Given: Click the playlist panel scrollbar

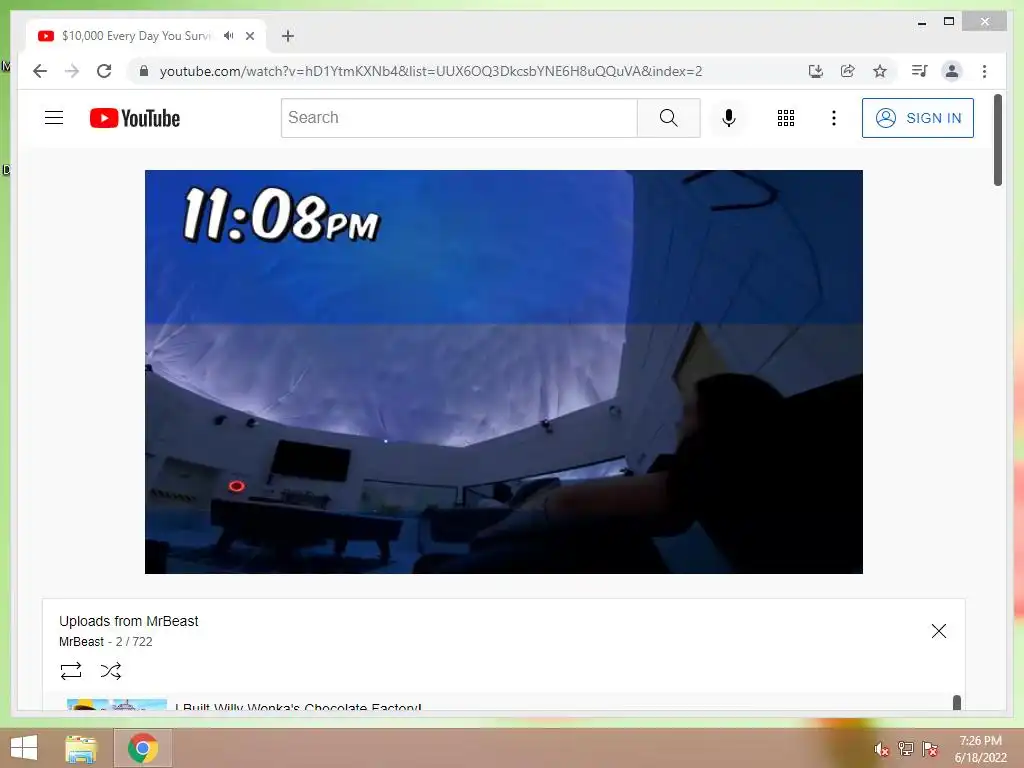Looking at the screenshot, I should (x=957, y=703).
